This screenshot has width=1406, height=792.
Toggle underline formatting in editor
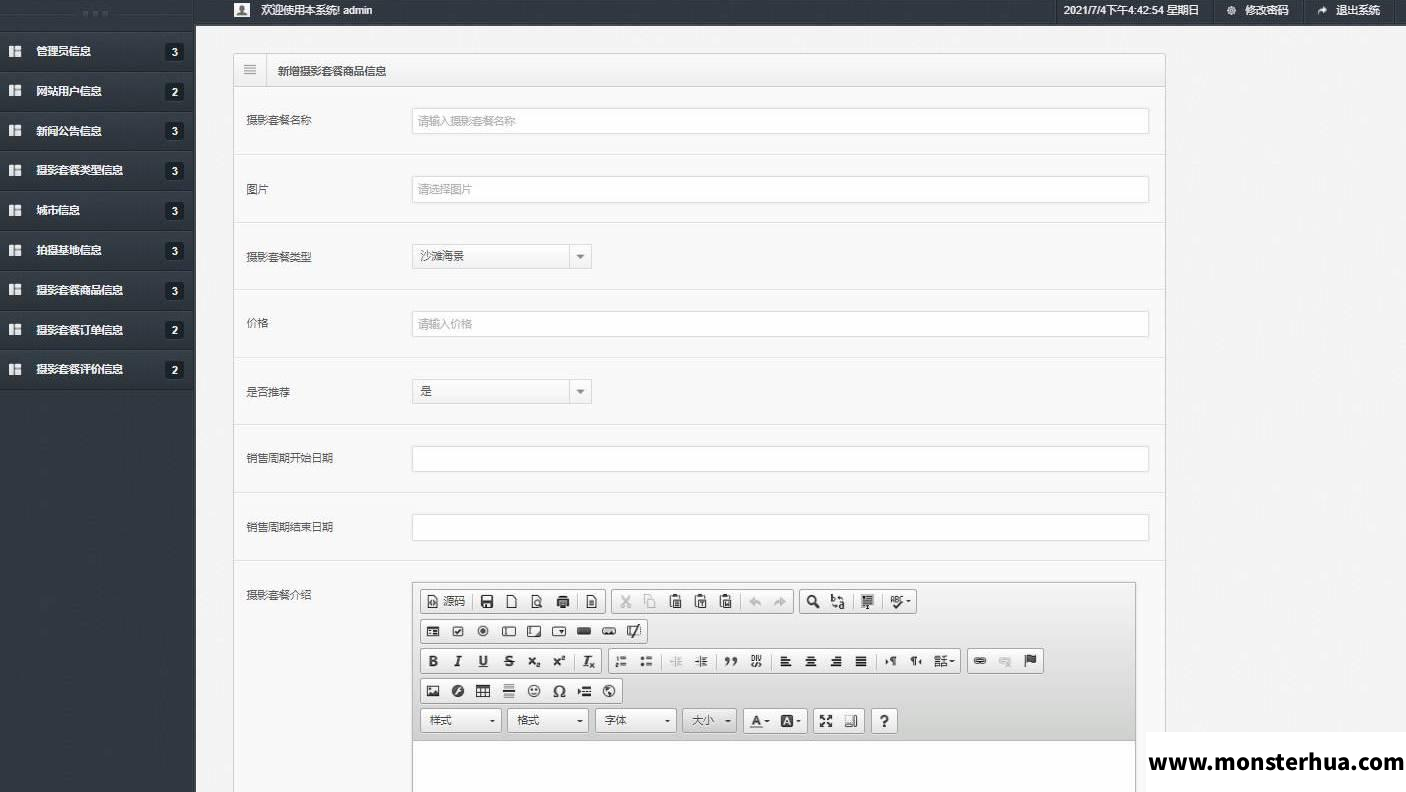(483, 661)
